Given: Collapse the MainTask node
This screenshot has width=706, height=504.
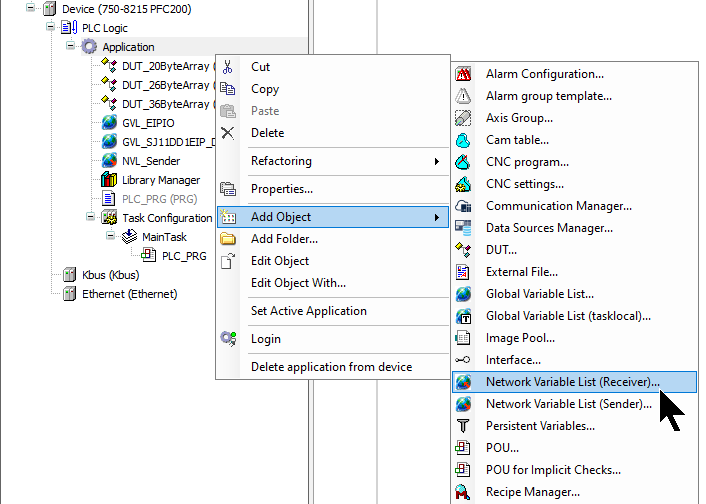Looking at the screenshot, I should point(110,236).
